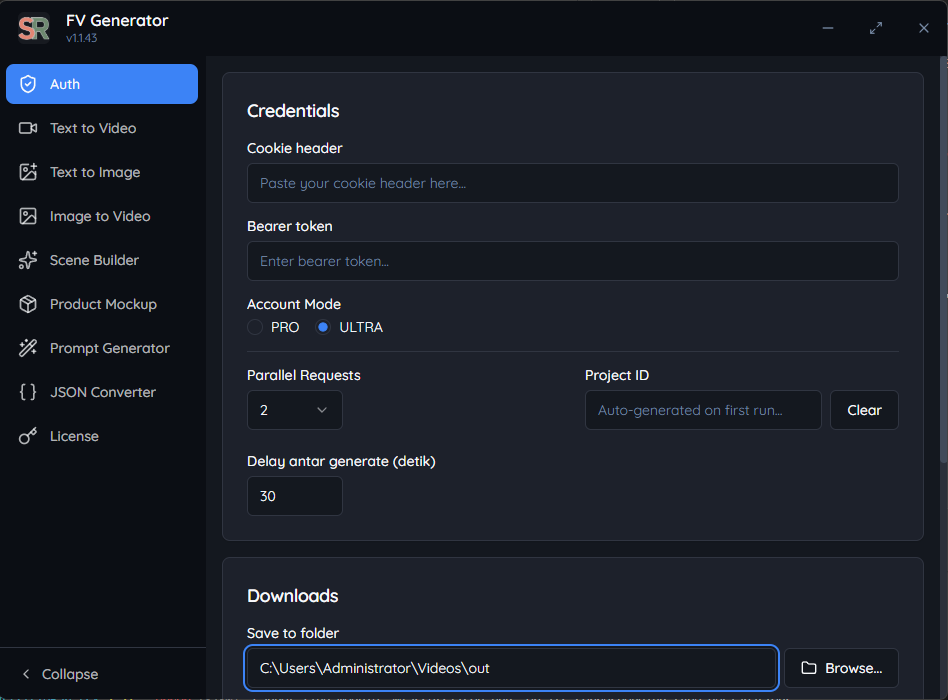Go to the License page

pos(102,436)
